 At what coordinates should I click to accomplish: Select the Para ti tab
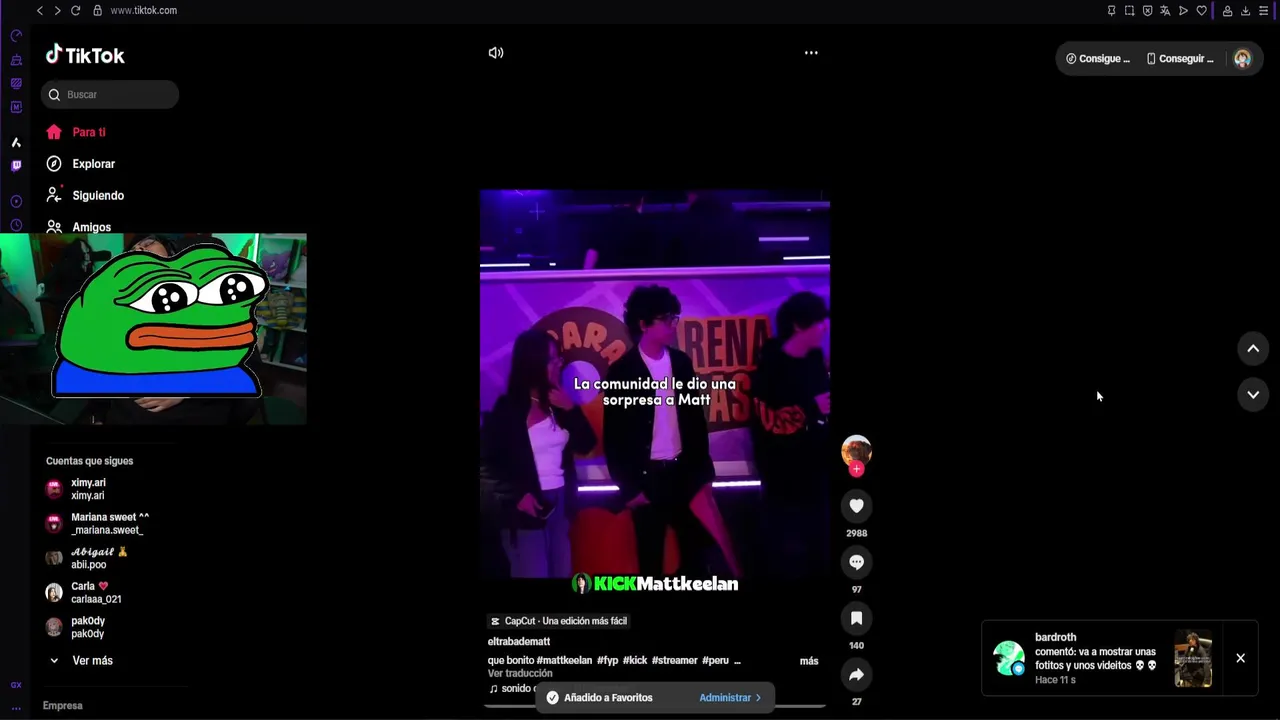76,132
